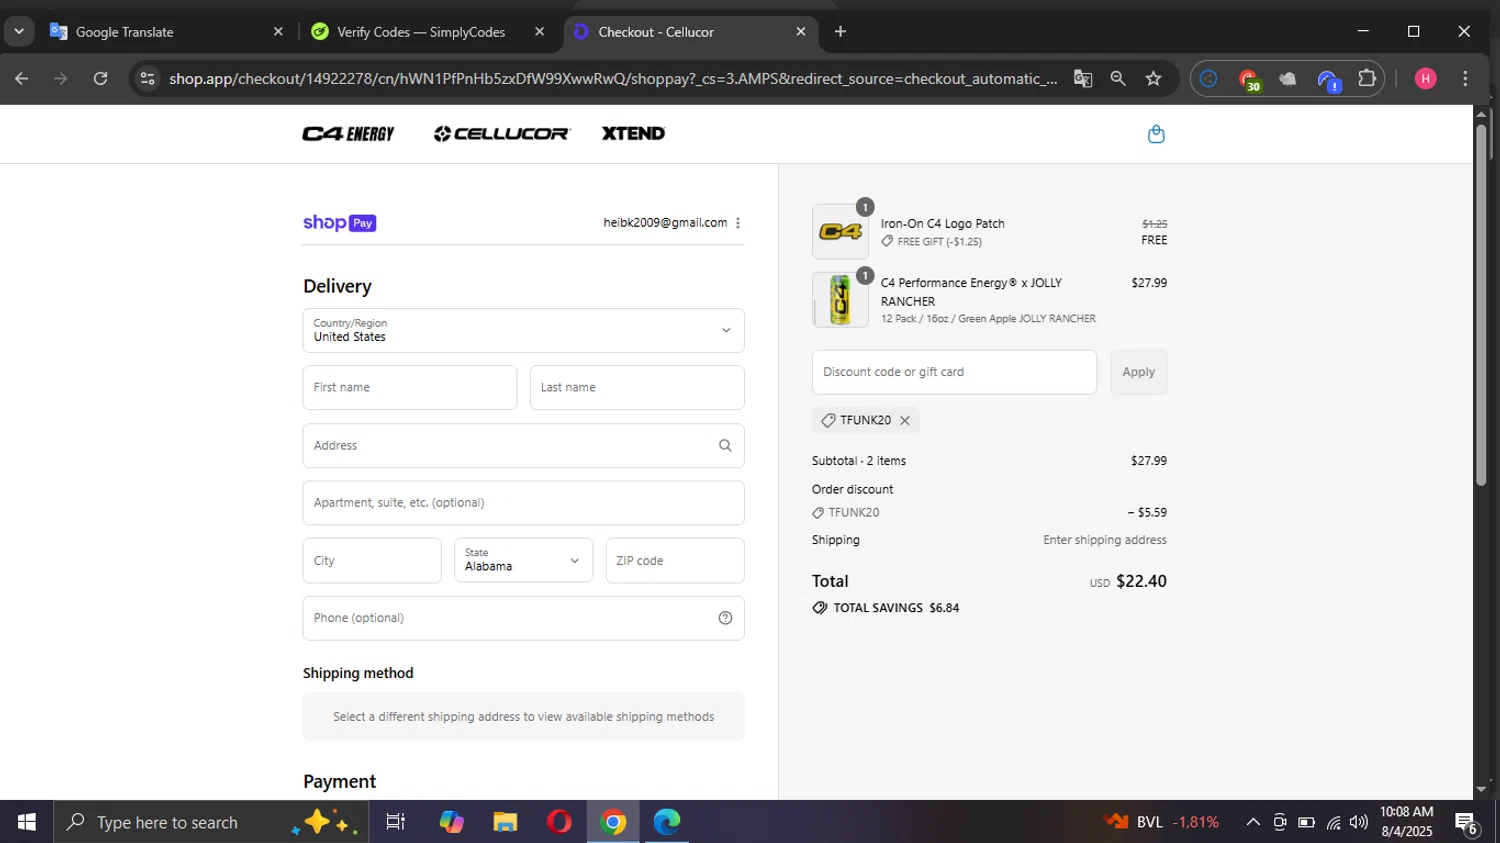Close the Google Translate tab
The image size is (1500, 843).
point(278,32)
